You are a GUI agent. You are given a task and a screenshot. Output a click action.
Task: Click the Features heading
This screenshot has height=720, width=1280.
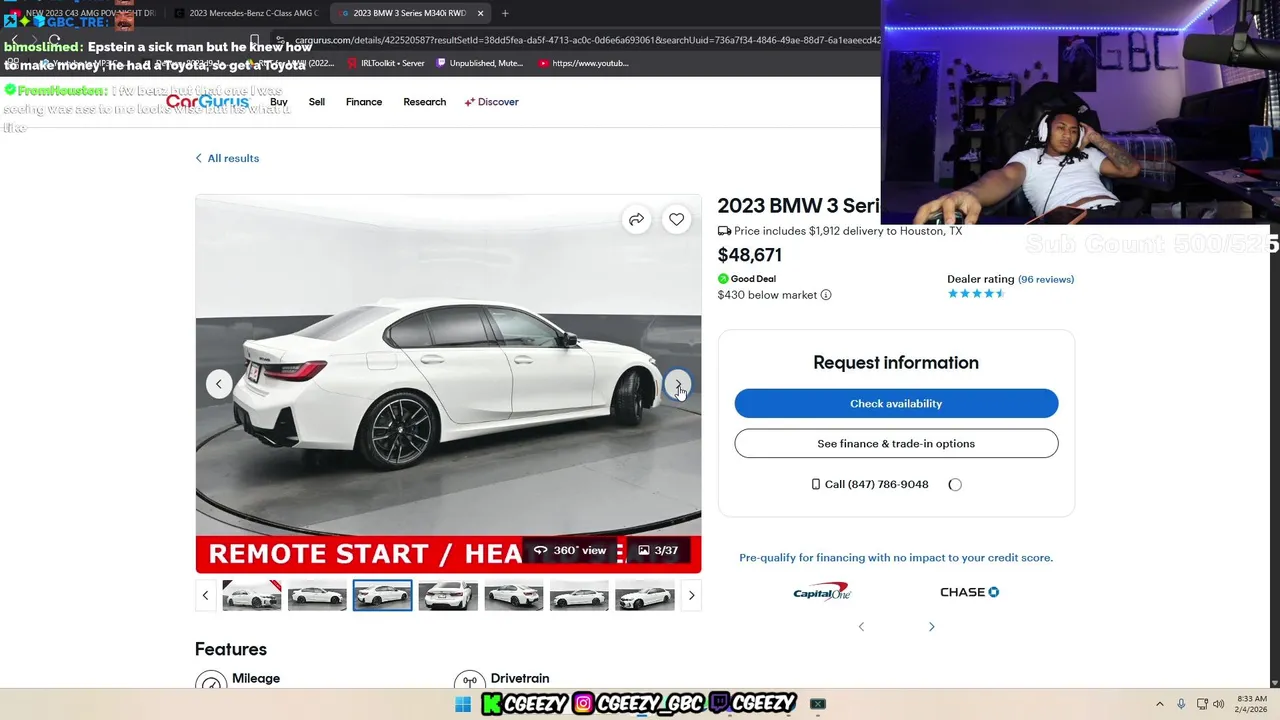(x=231, y=650)
